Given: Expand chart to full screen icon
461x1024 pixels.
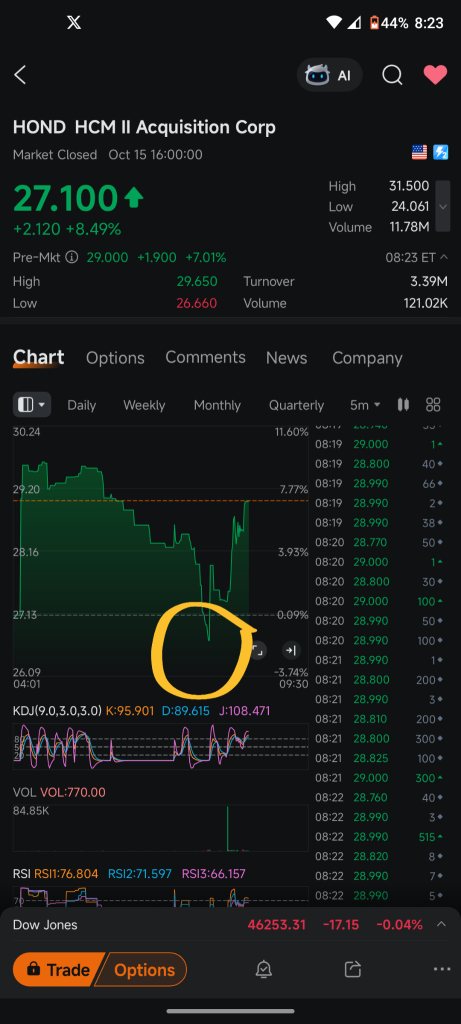Looking at the screenshot, I should pos(259,650).
